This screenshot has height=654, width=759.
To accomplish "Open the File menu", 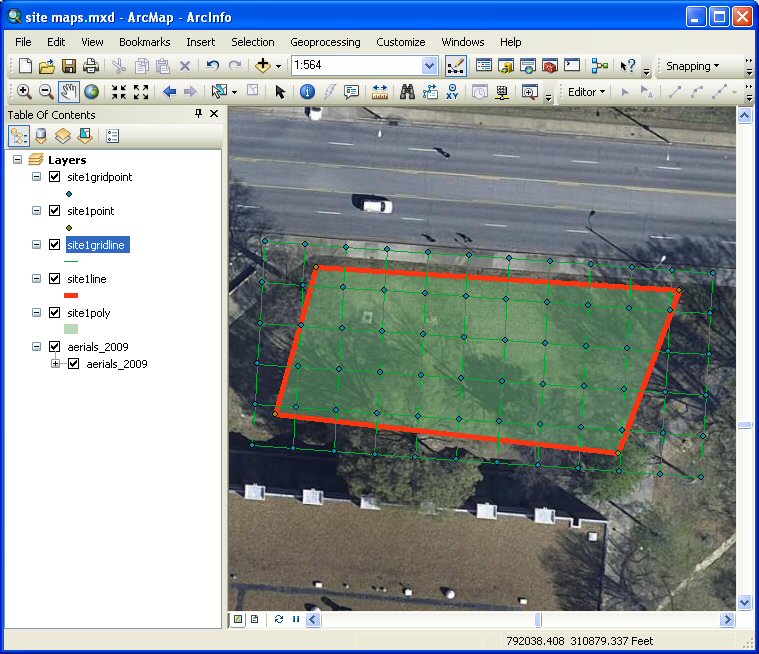I will tap(23, 42).
